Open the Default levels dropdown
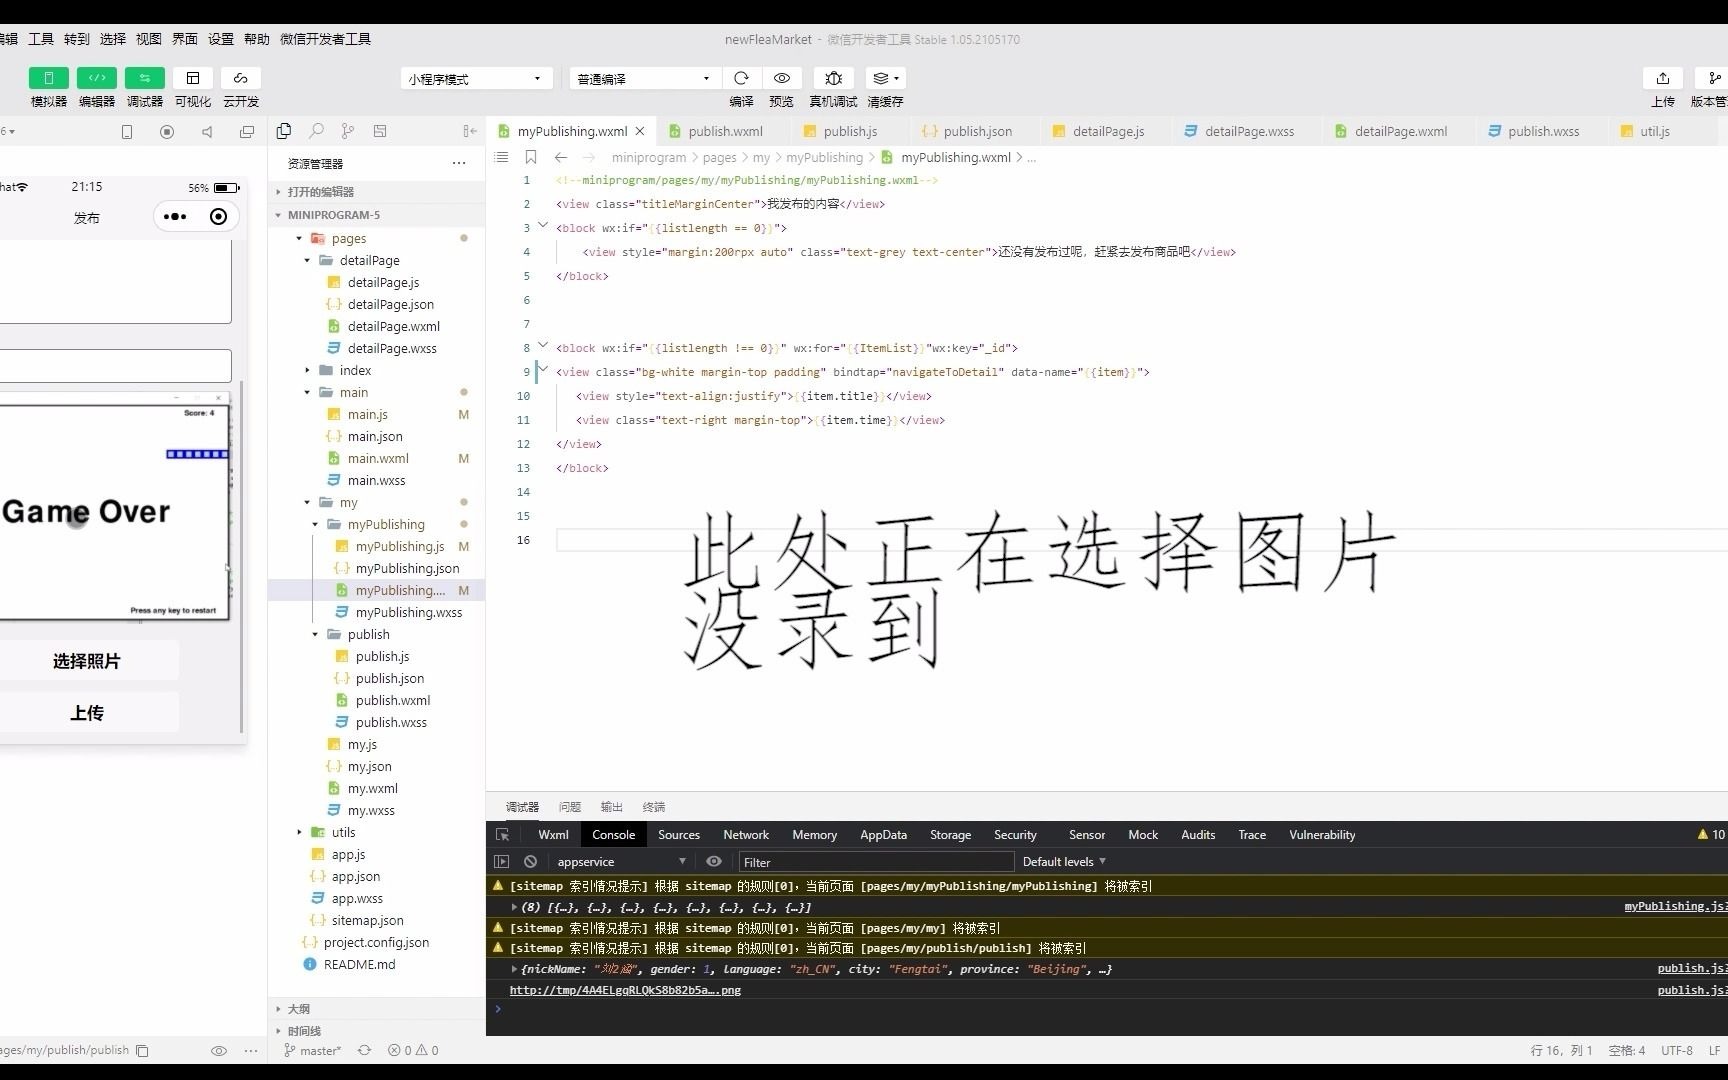1728x1080 pixels. coord(1064,862)
